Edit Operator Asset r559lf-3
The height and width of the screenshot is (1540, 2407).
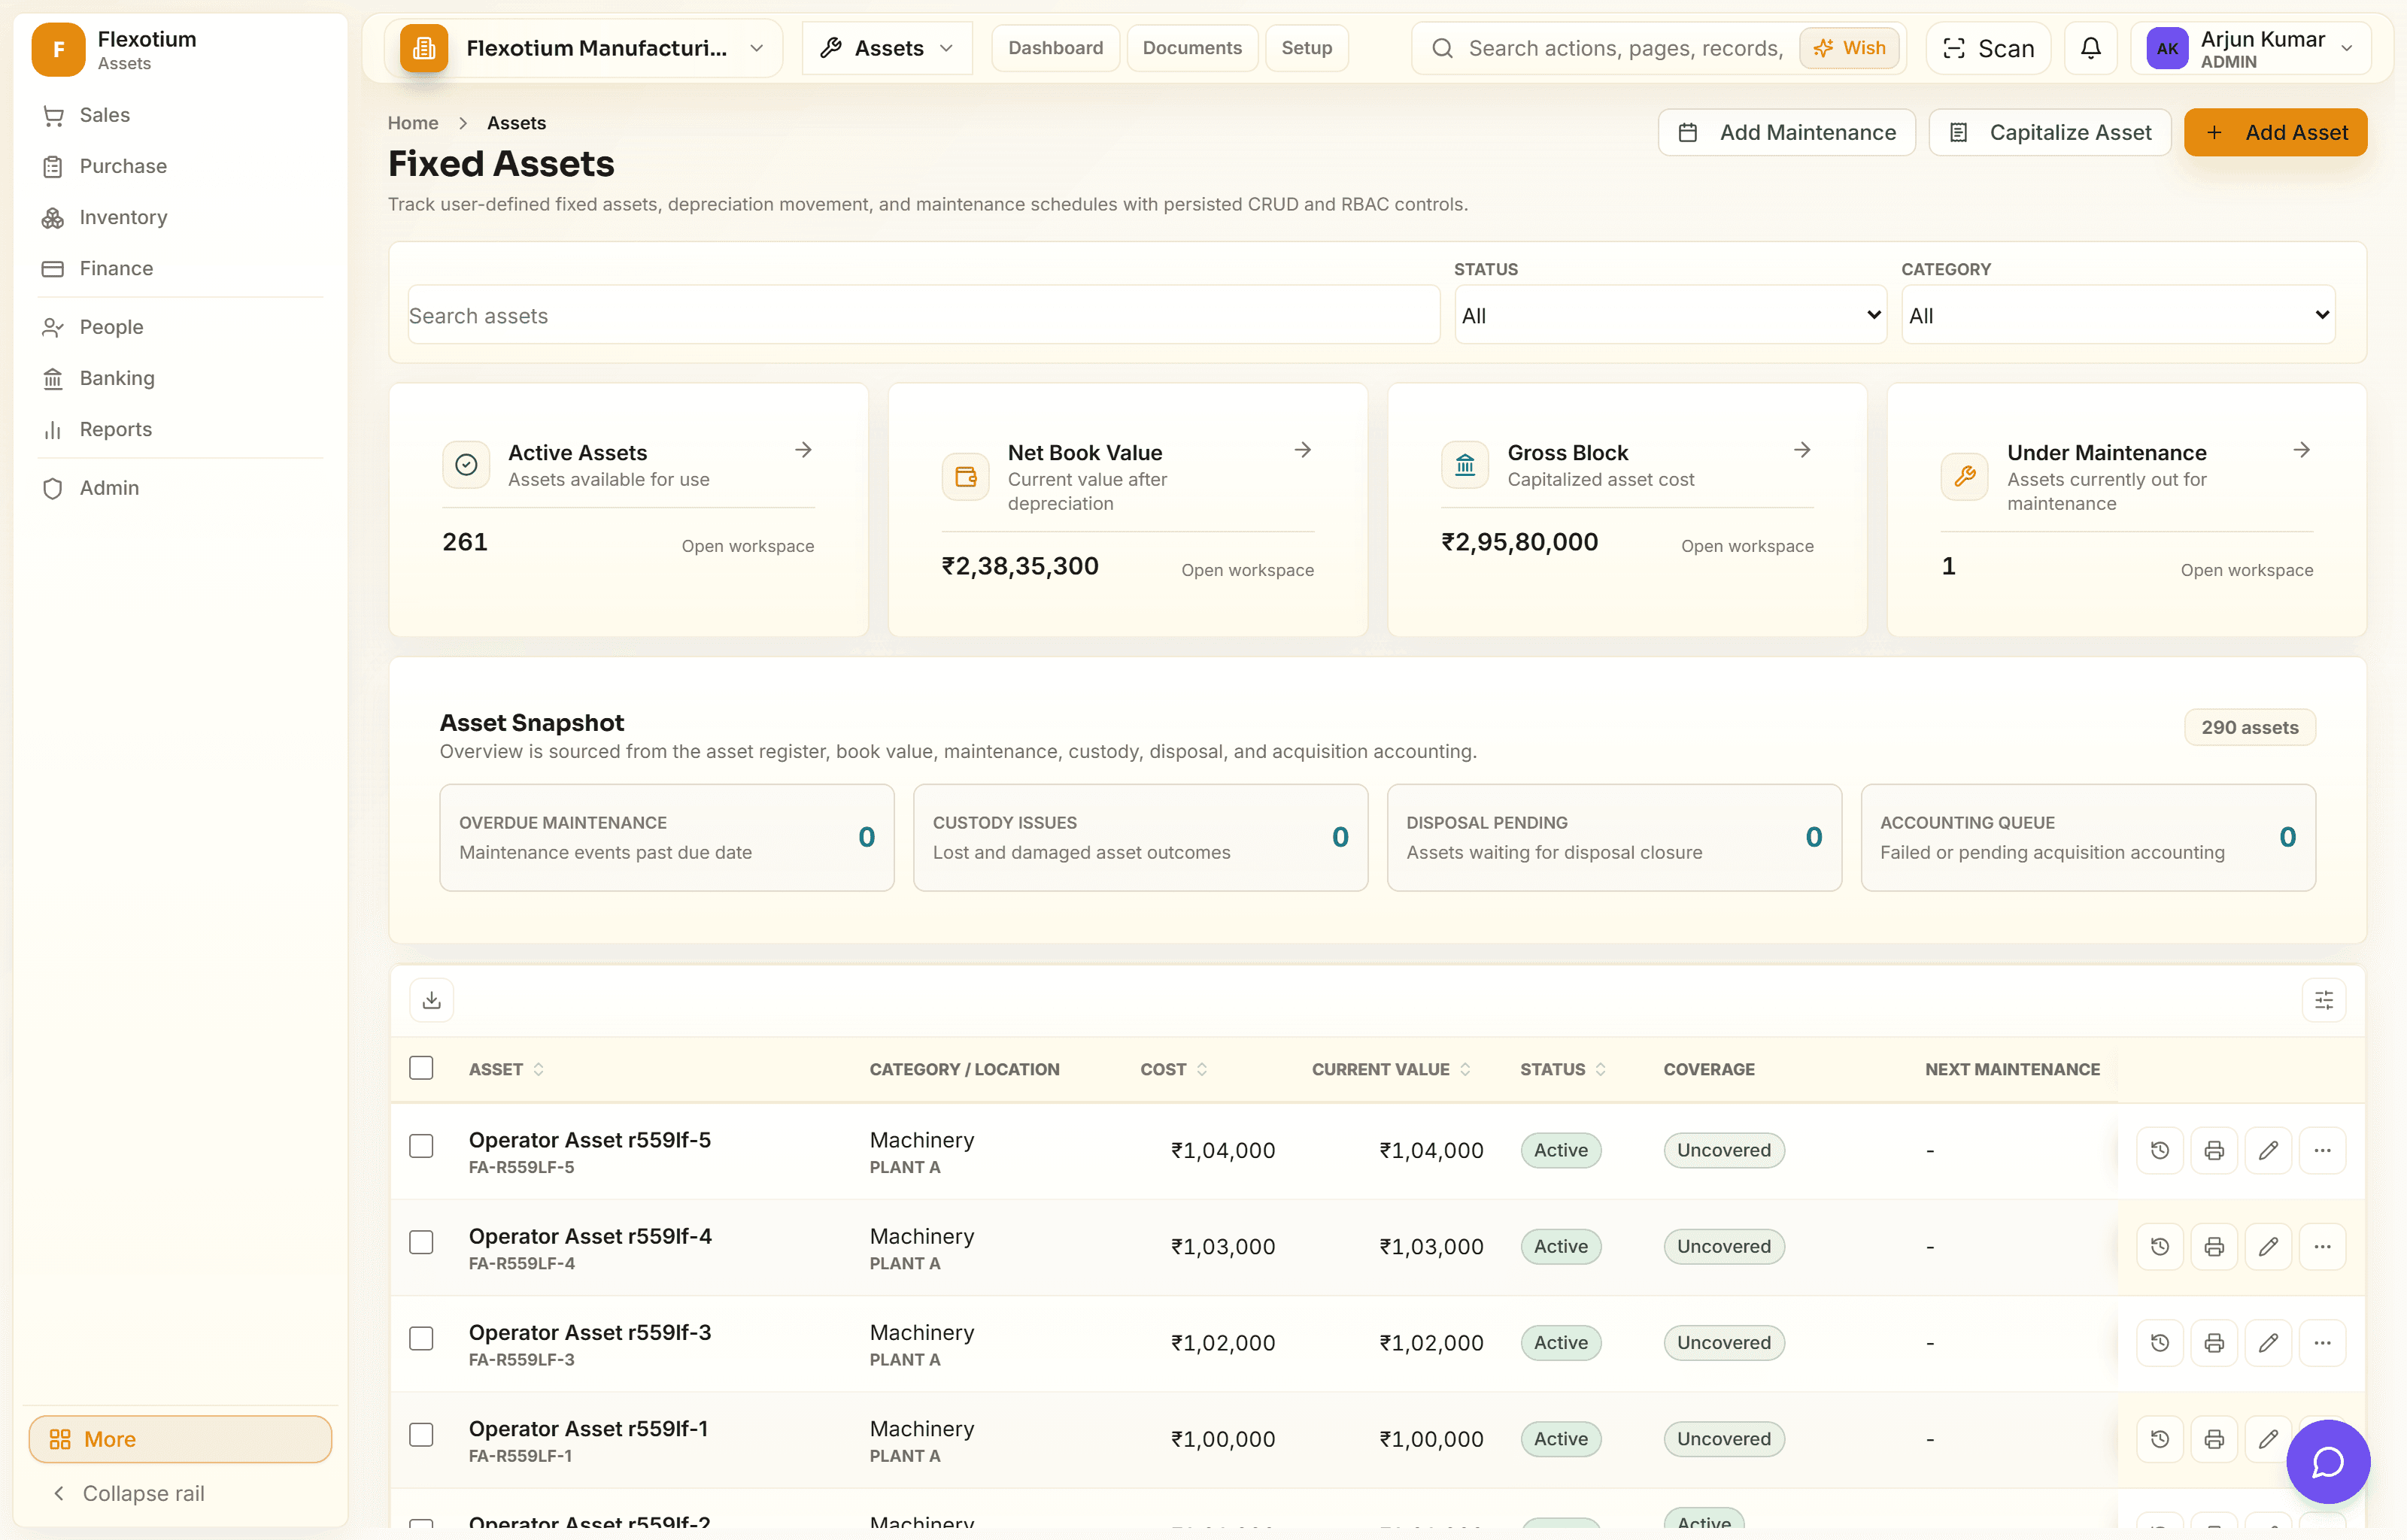(x=2268, y=1342)
